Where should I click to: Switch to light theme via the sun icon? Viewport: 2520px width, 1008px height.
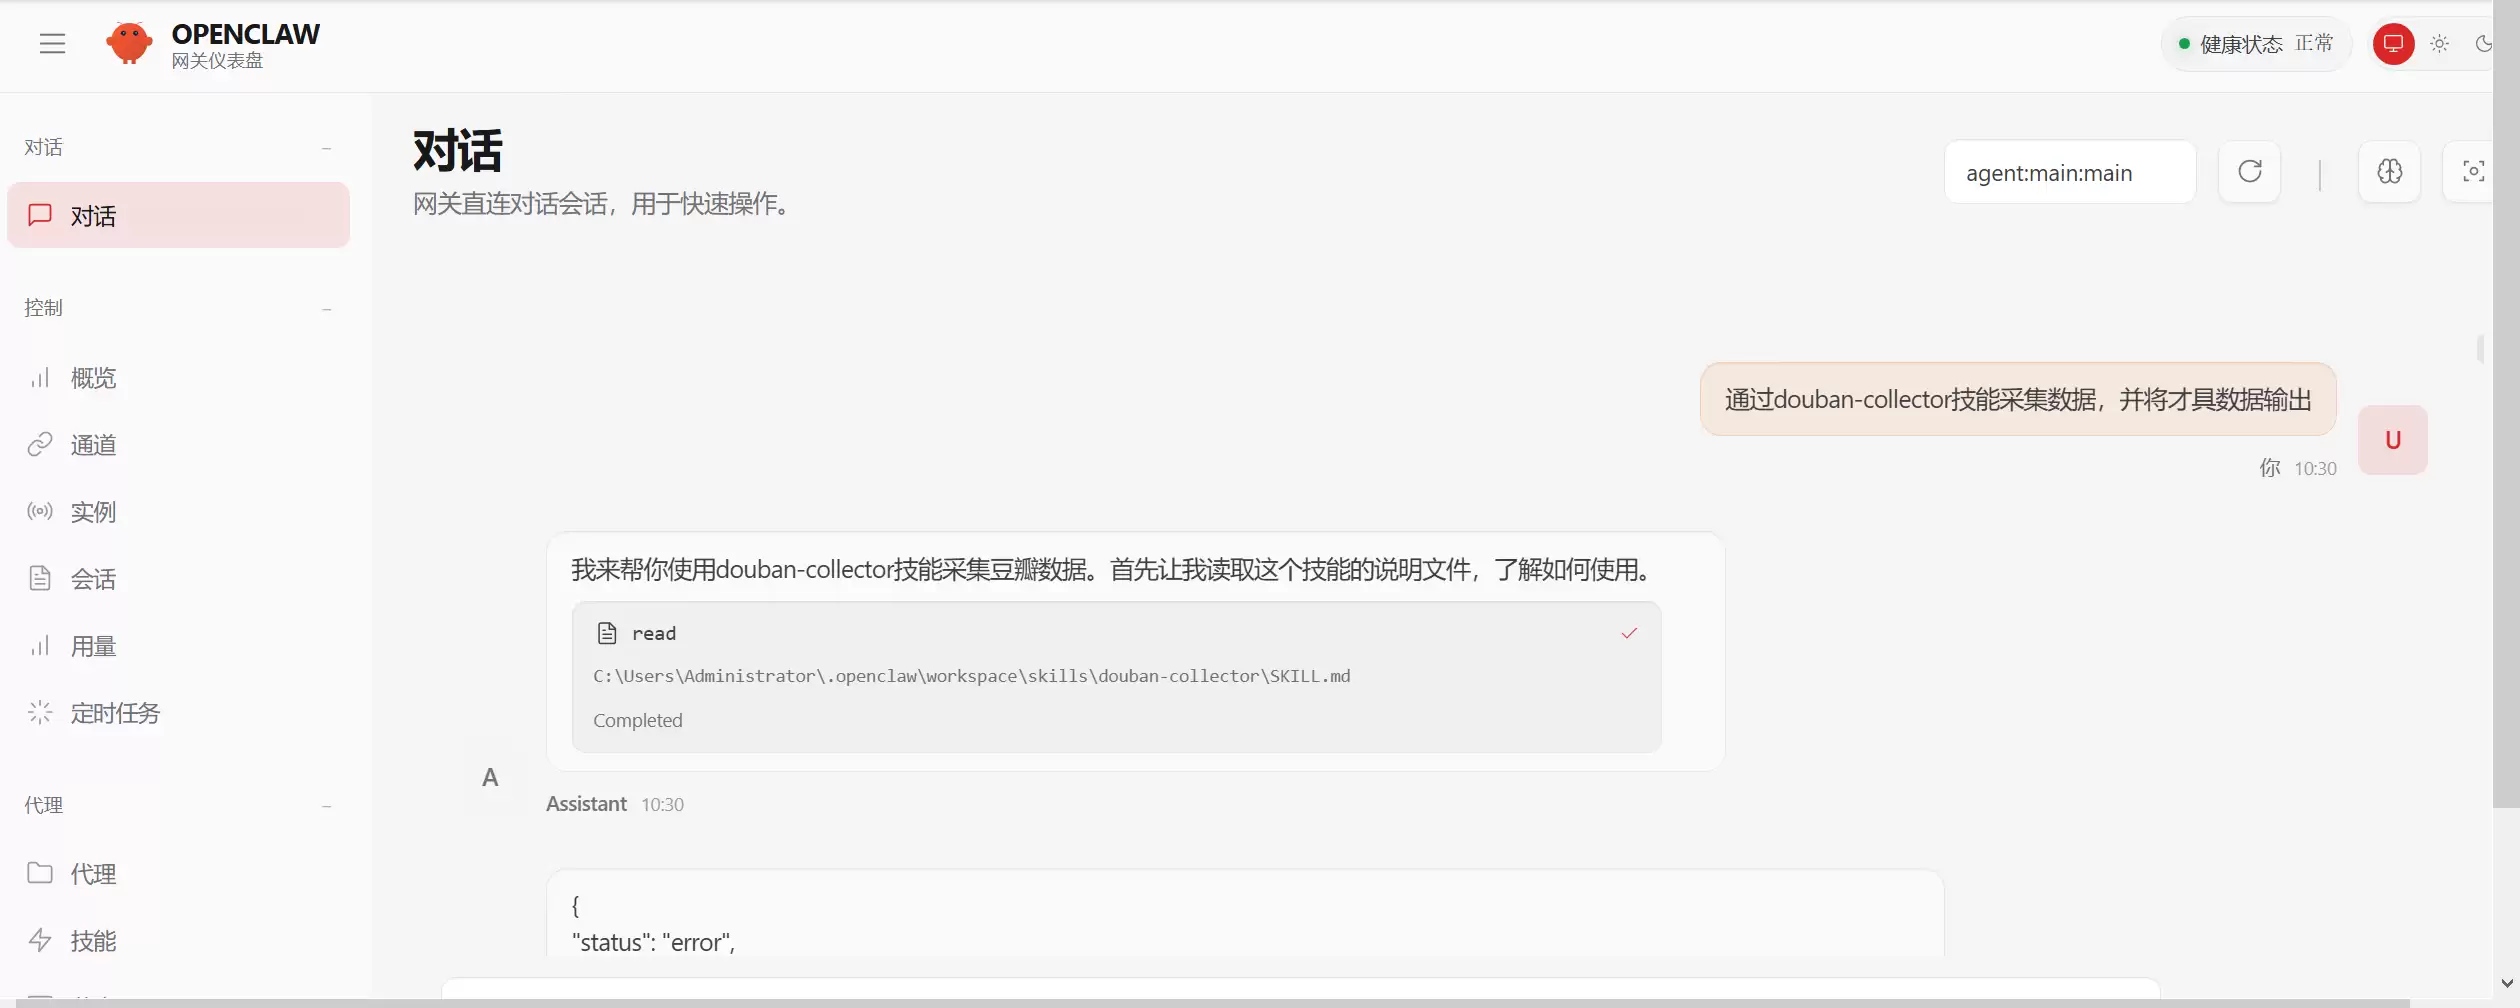click(x=2439, y=44)
